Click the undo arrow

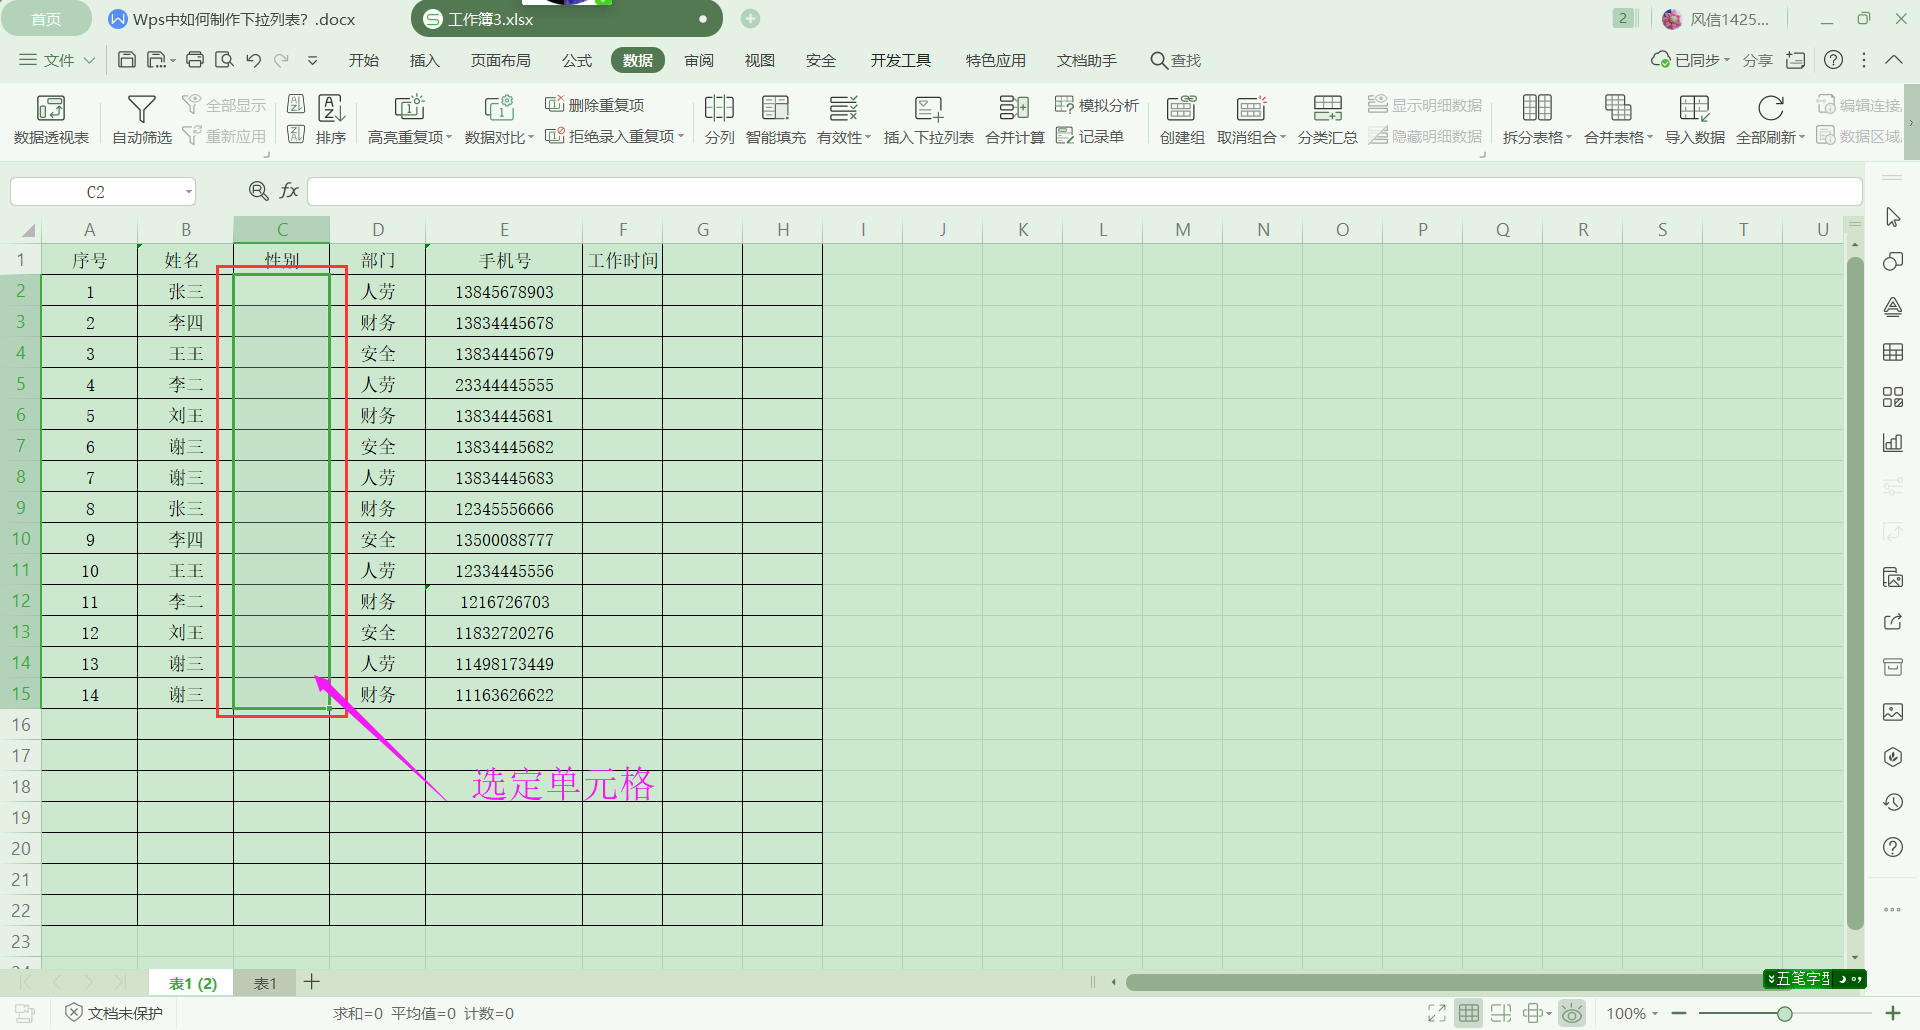click(x=253, y=60)
